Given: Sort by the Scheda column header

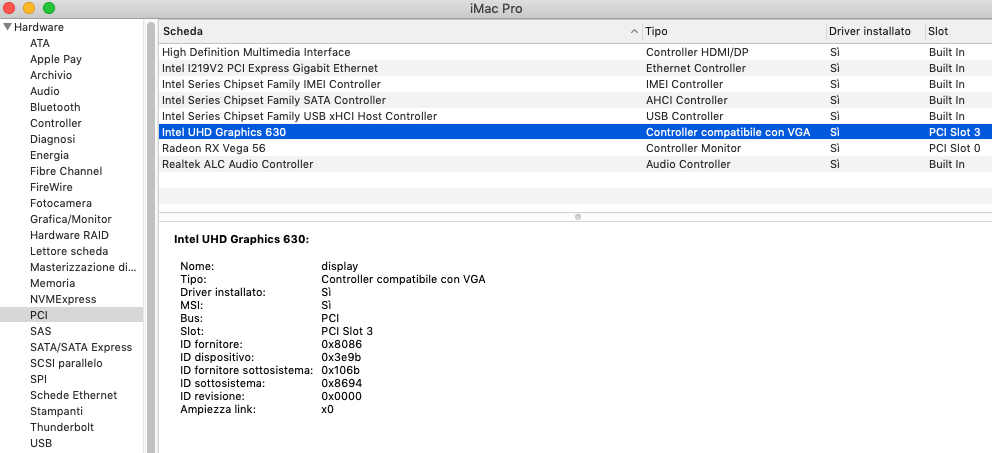Looking at the screenshot, I should click(x=400, y=31).
